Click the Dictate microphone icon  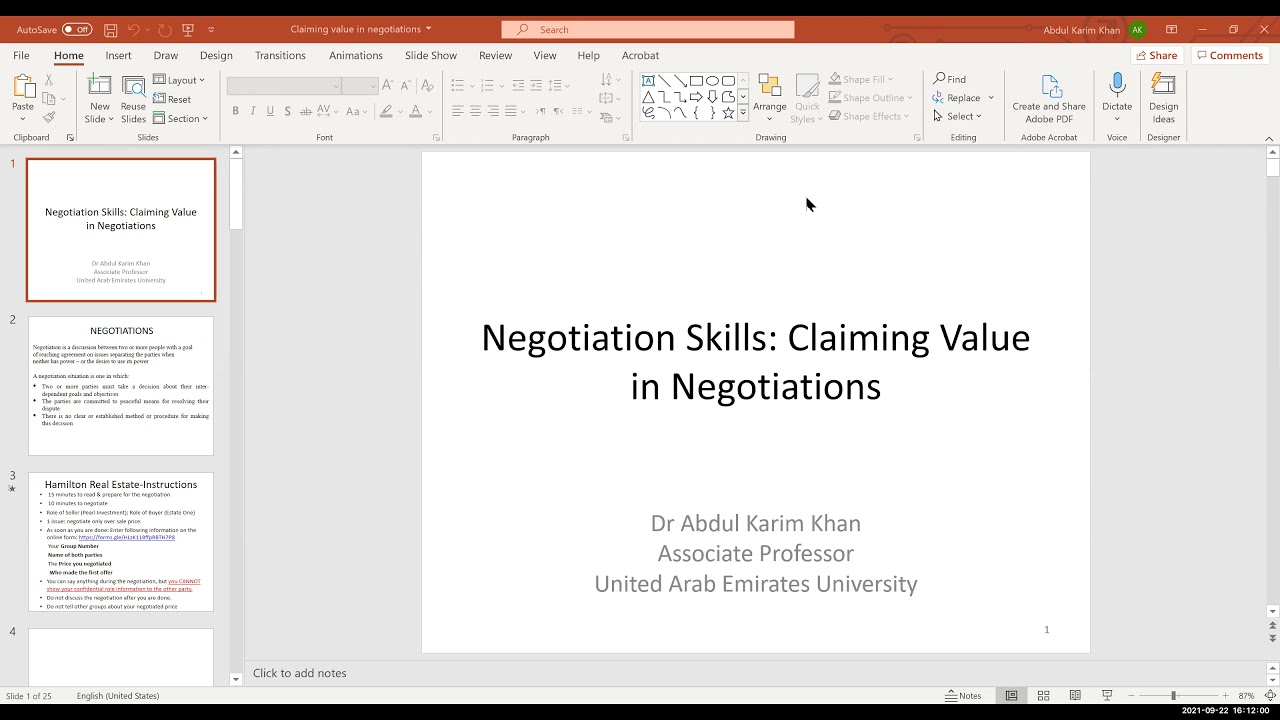(x=1117, y=85)
